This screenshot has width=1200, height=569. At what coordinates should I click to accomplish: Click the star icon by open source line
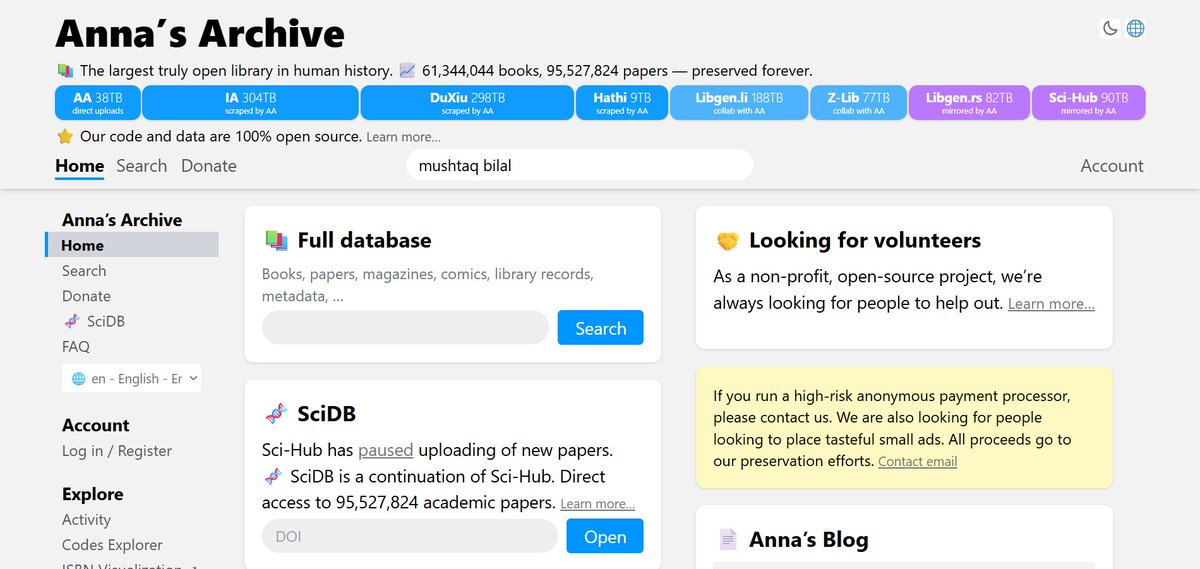[65, 136]
